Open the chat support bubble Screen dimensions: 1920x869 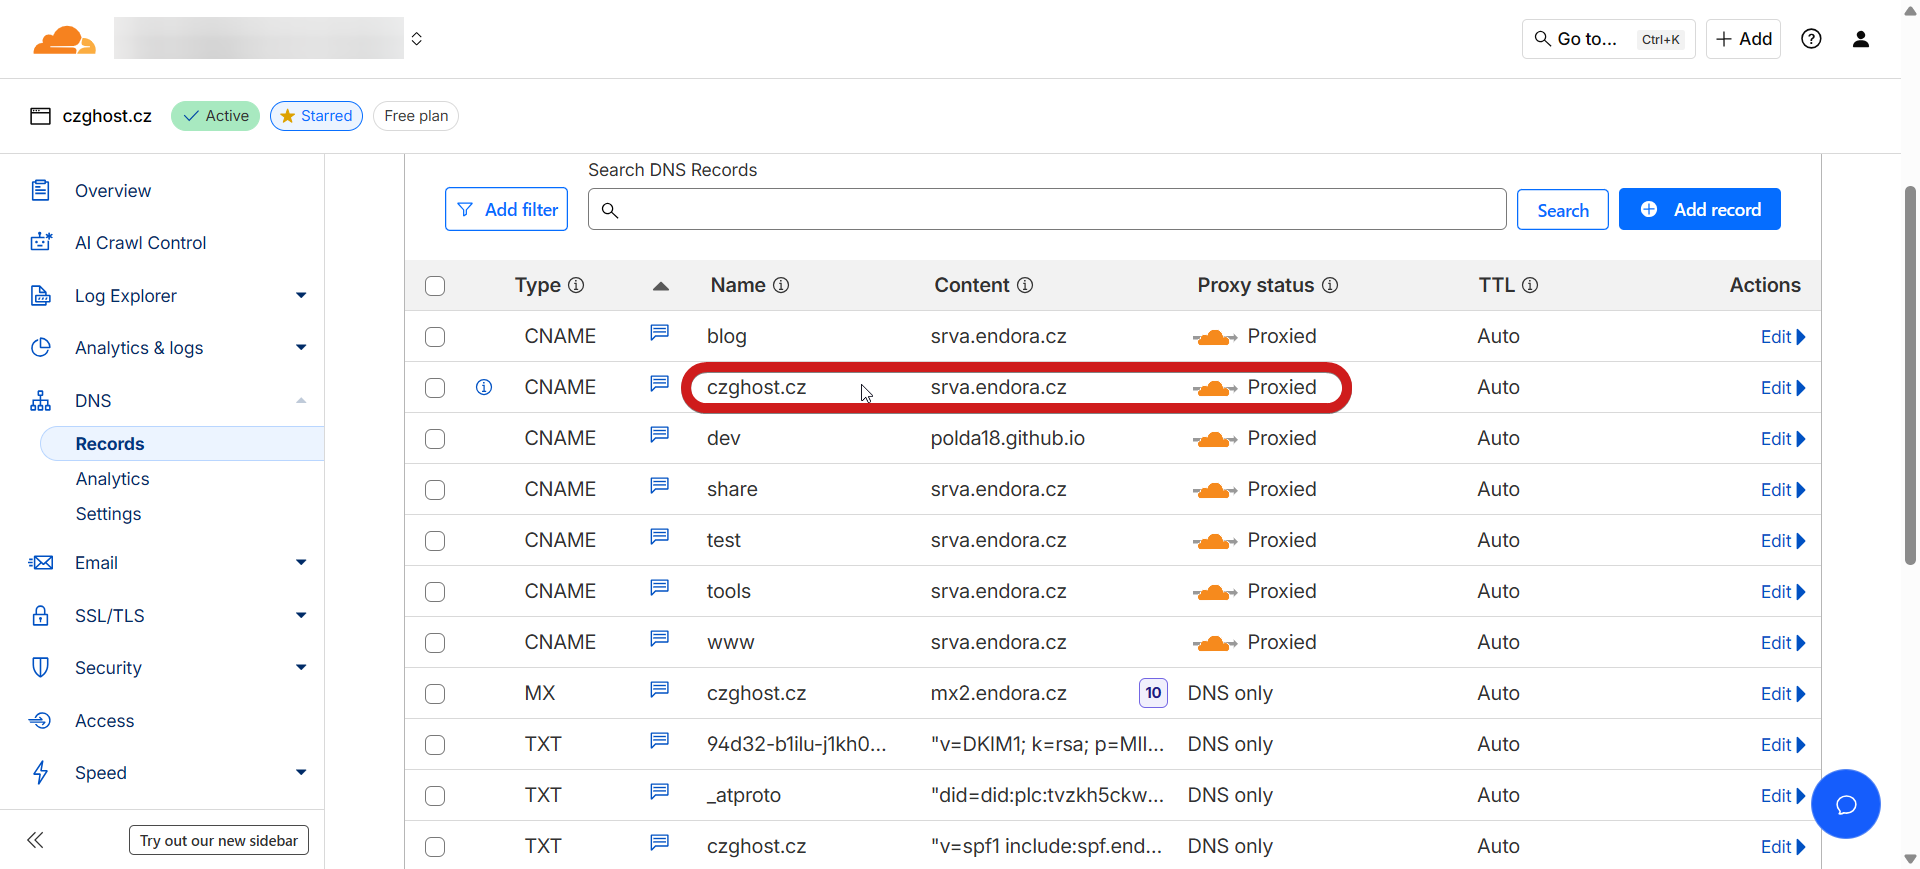1845,804
